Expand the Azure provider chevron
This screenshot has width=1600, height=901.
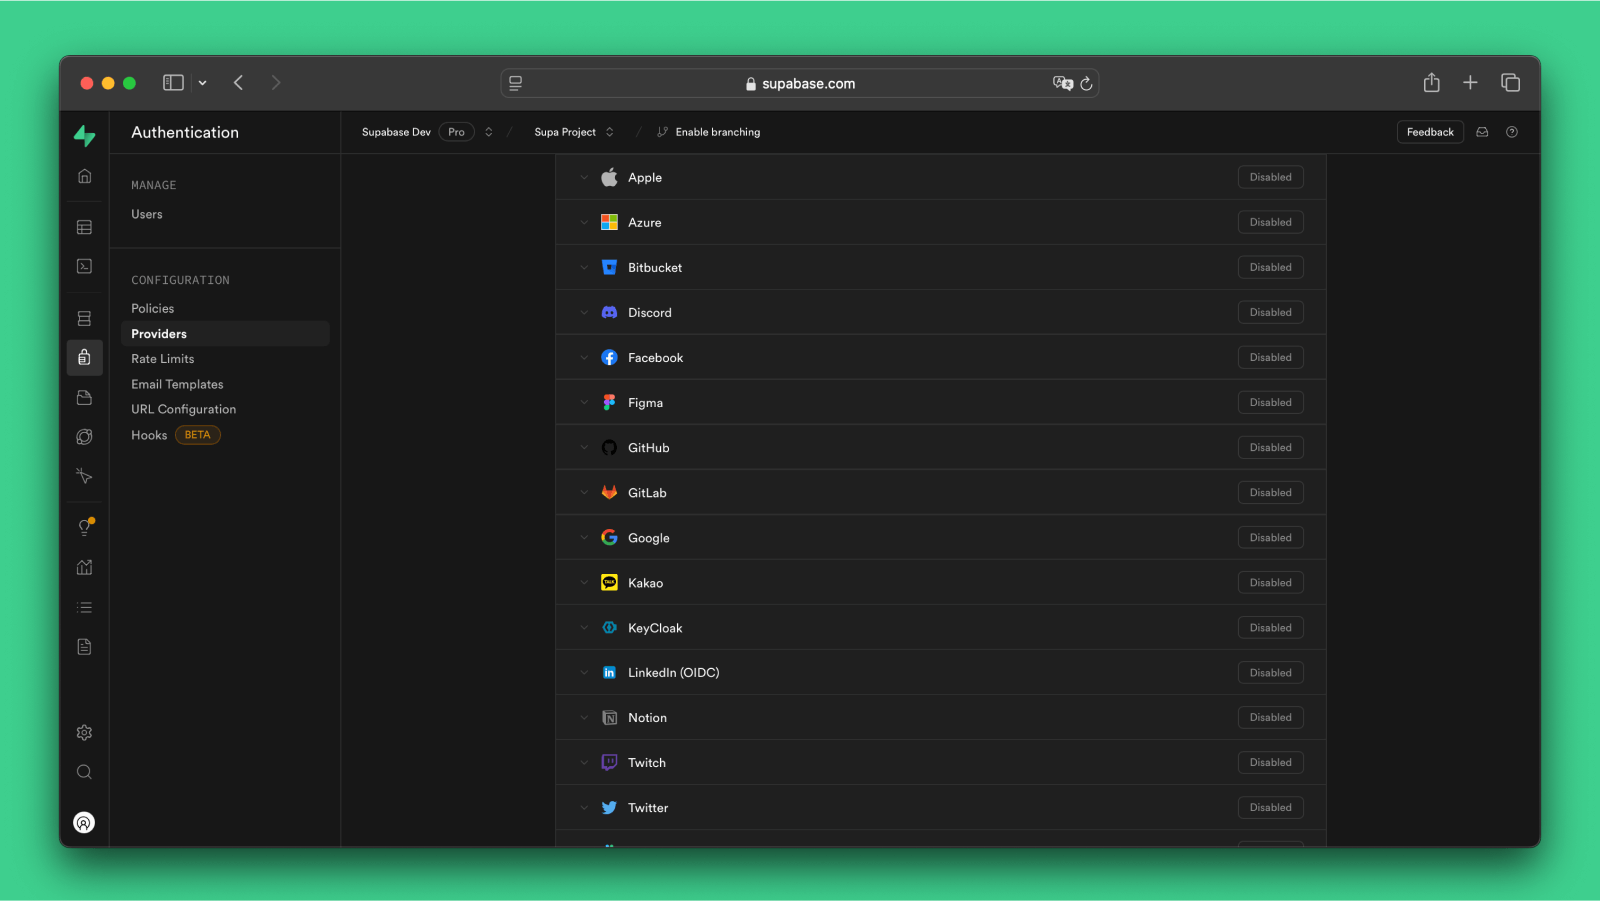(x=584, y=222)
